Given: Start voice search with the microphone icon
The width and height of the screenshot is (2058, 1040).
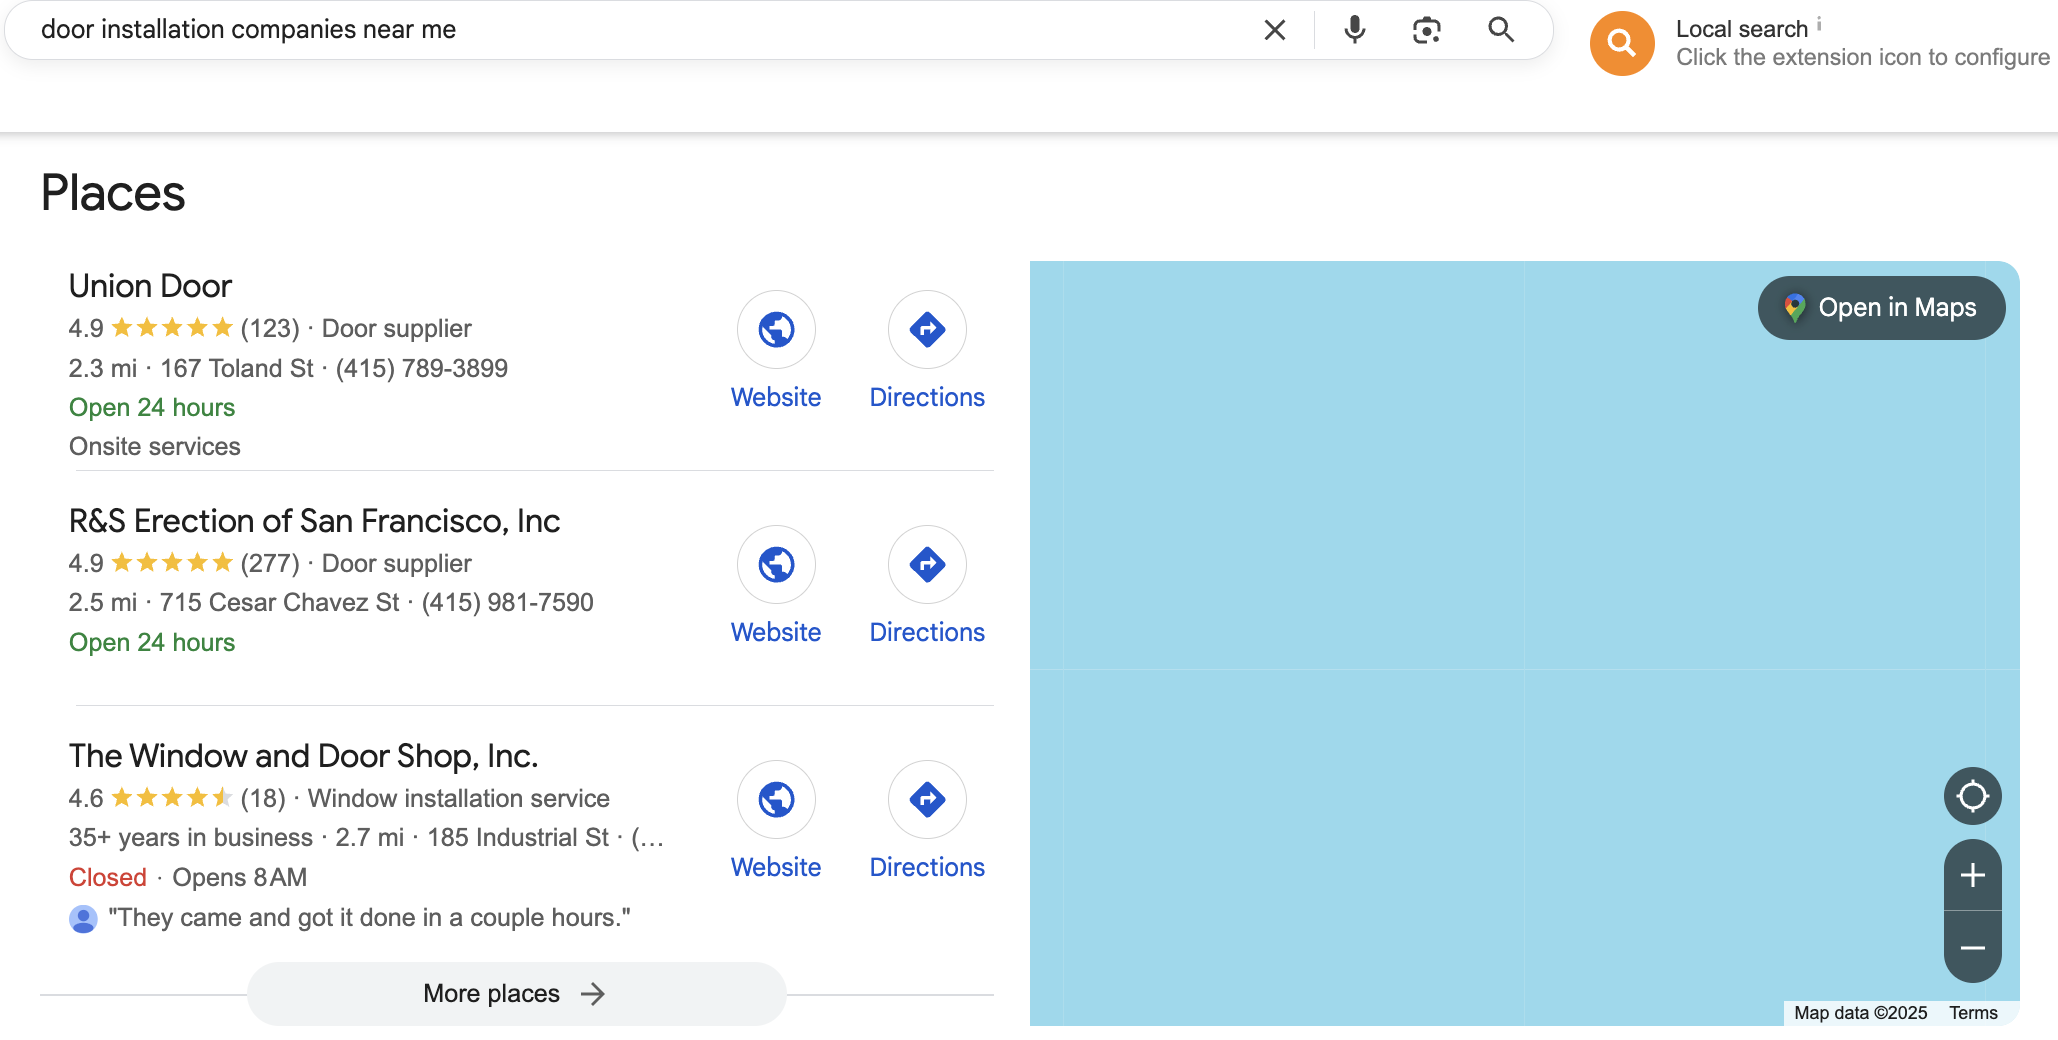Looking at the screenshot, I should click(x=1354, y=30).
